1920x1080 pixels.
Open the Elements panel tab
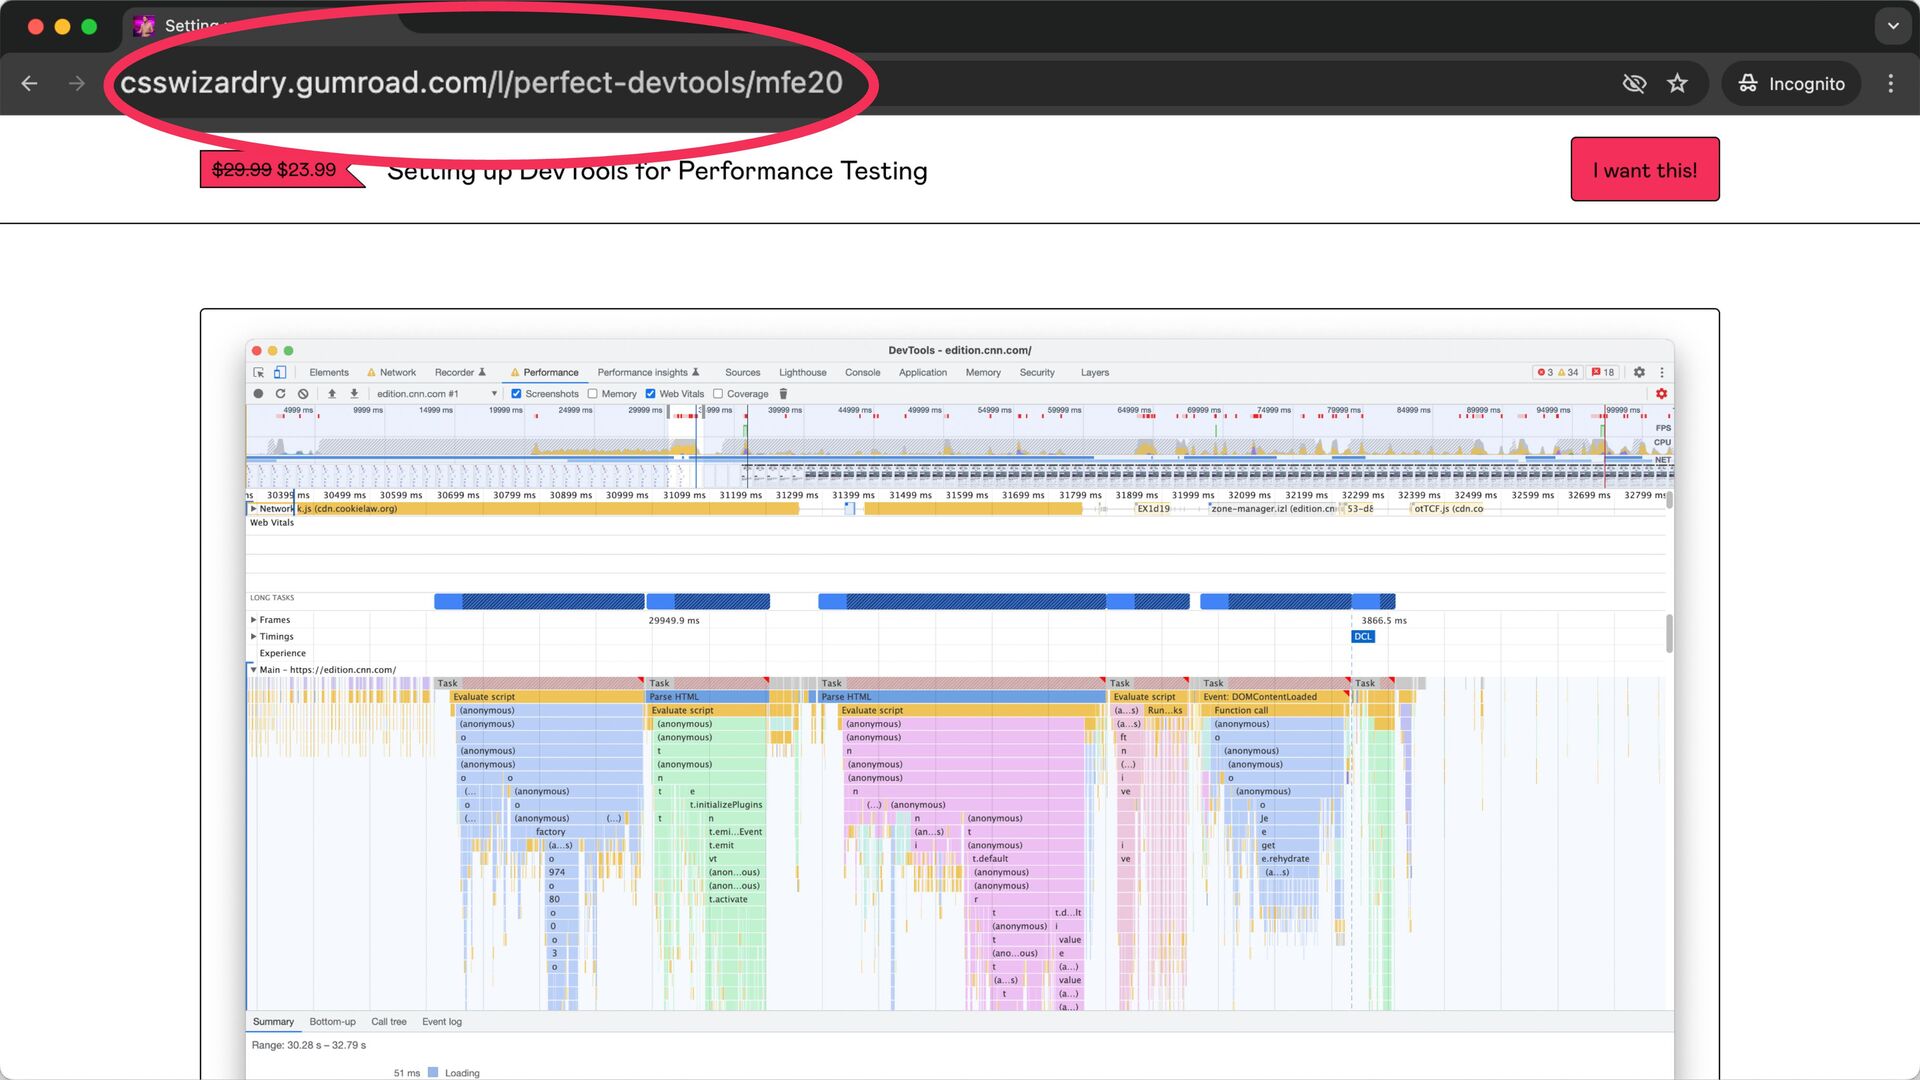point(329,372)
